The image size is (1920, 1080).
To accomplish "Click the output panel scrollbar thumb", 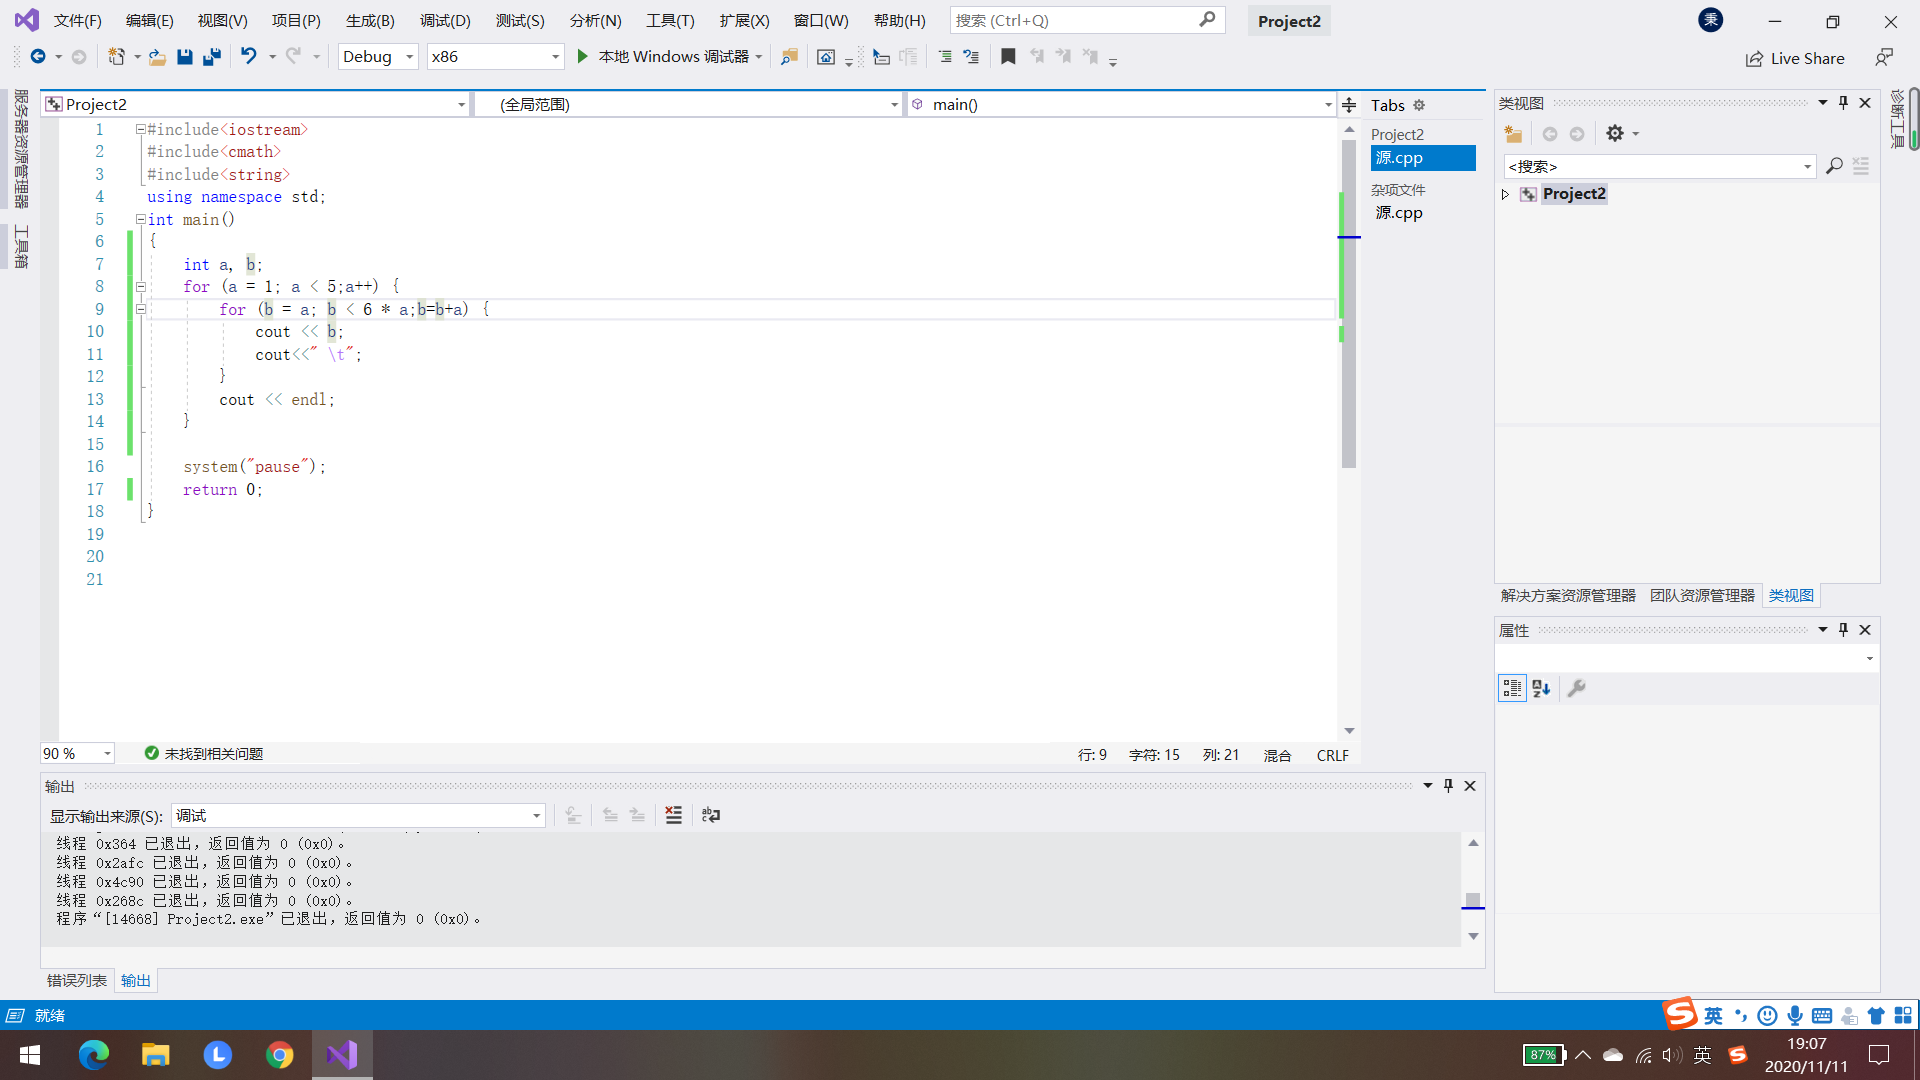I will (1473, 899).
